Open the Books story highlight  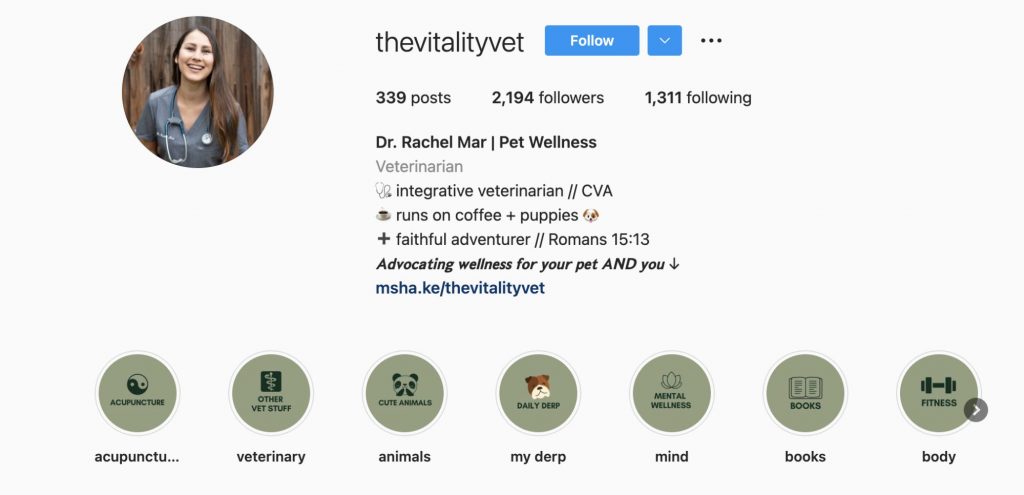(x=805, y=393)
